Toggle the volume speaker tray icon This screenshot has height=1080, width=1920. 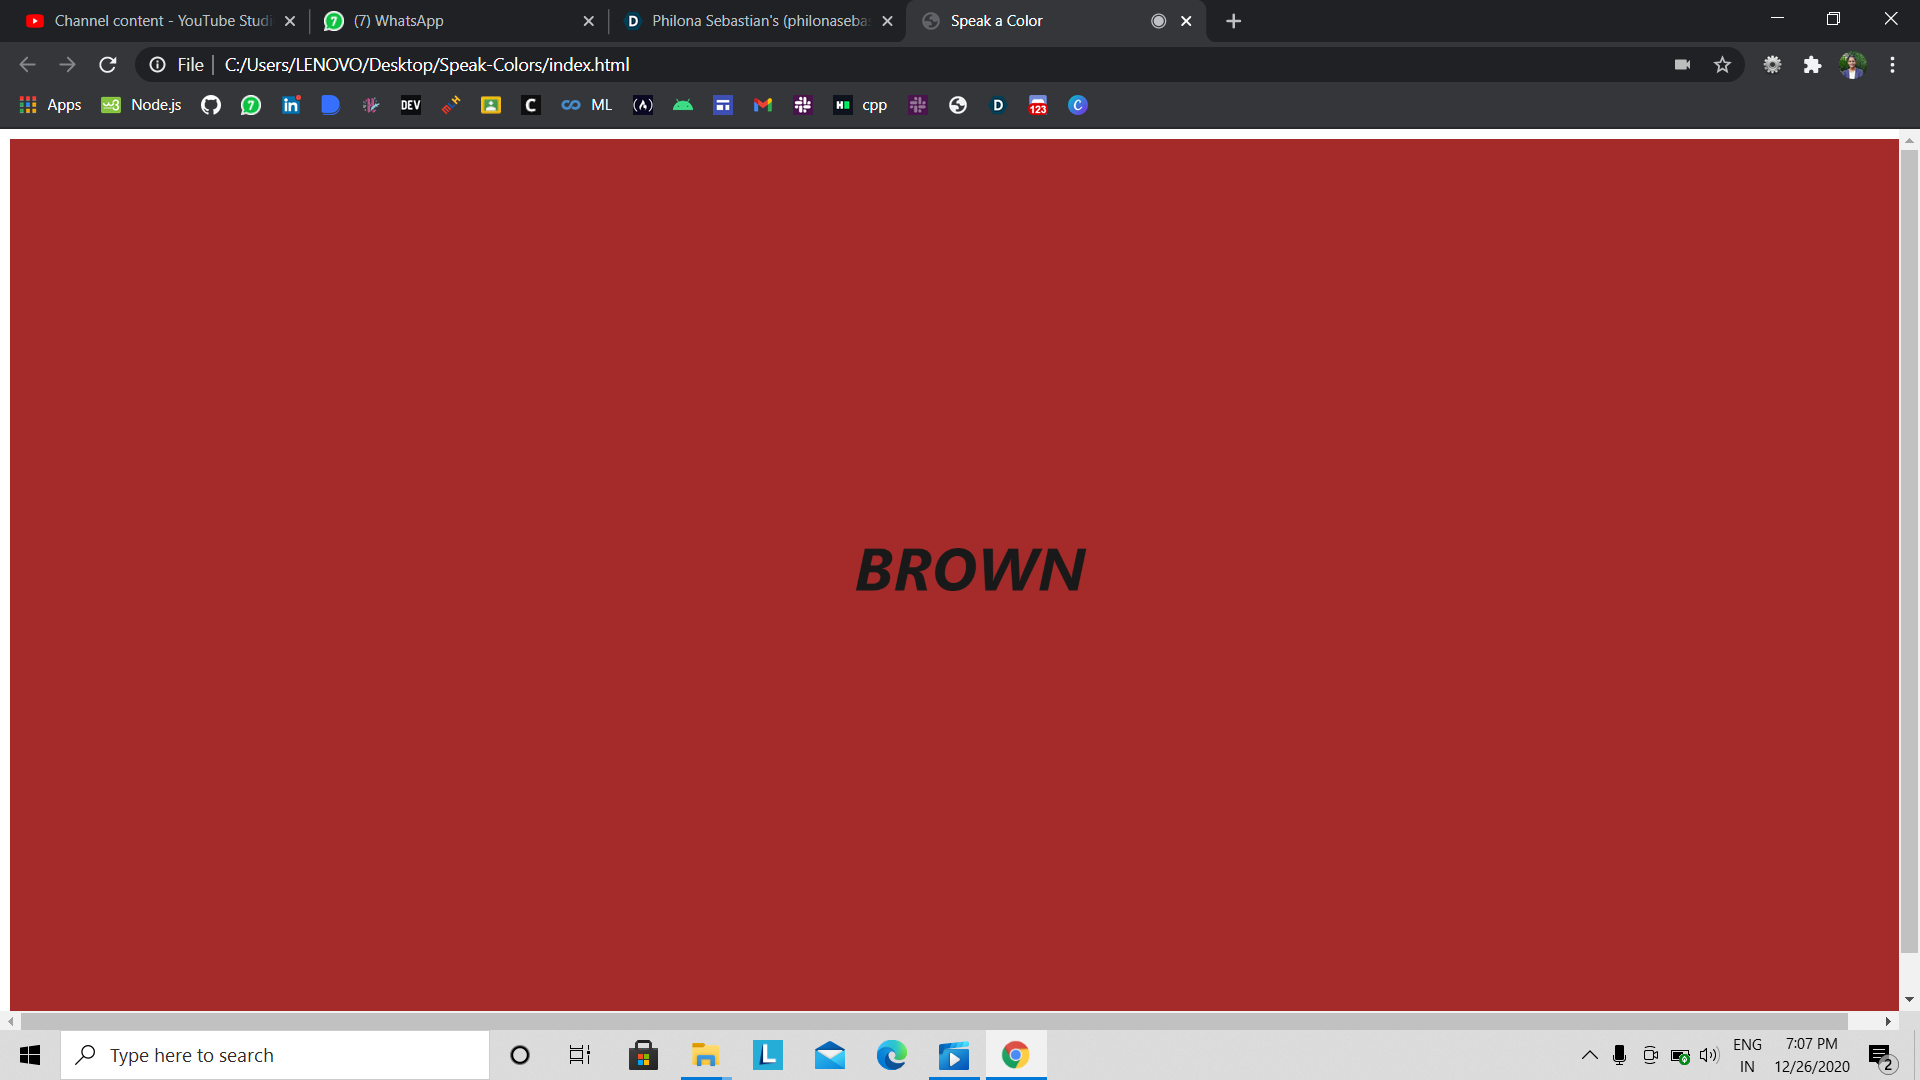(x=1708, y=1055)
